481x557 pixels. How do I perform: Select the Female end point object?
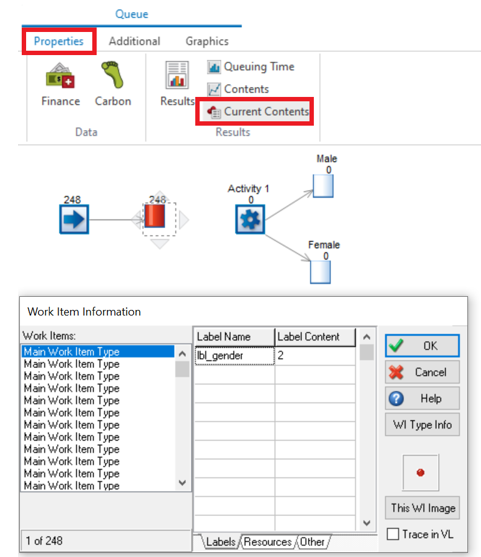point(320,272)
